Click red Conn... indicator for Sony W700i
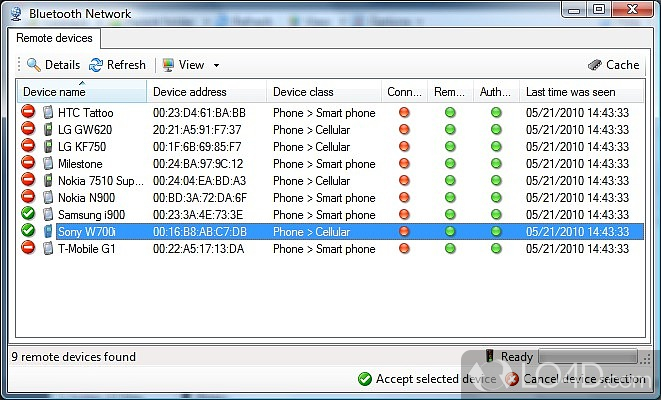The width and height of the screenshot is (661, 400). [404, 231]
